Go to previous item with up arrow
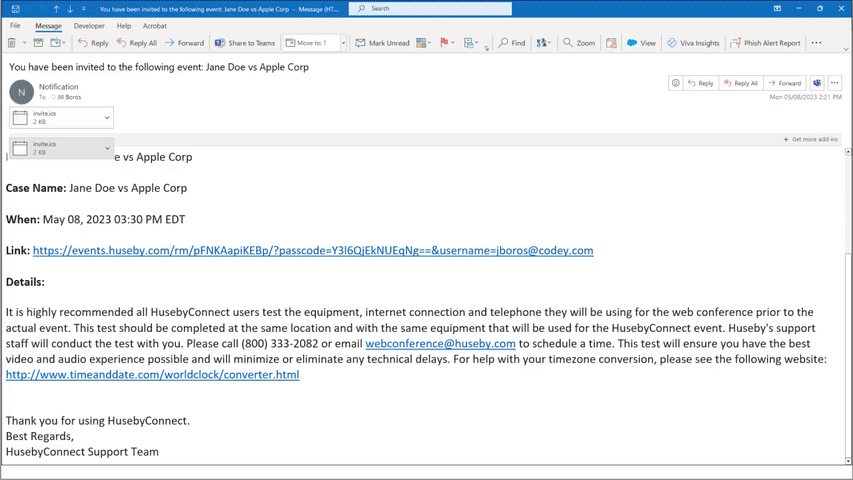Image resolution: width=853 pixels, height=480 pixels. pyautogui.click(x=56, y=9)
